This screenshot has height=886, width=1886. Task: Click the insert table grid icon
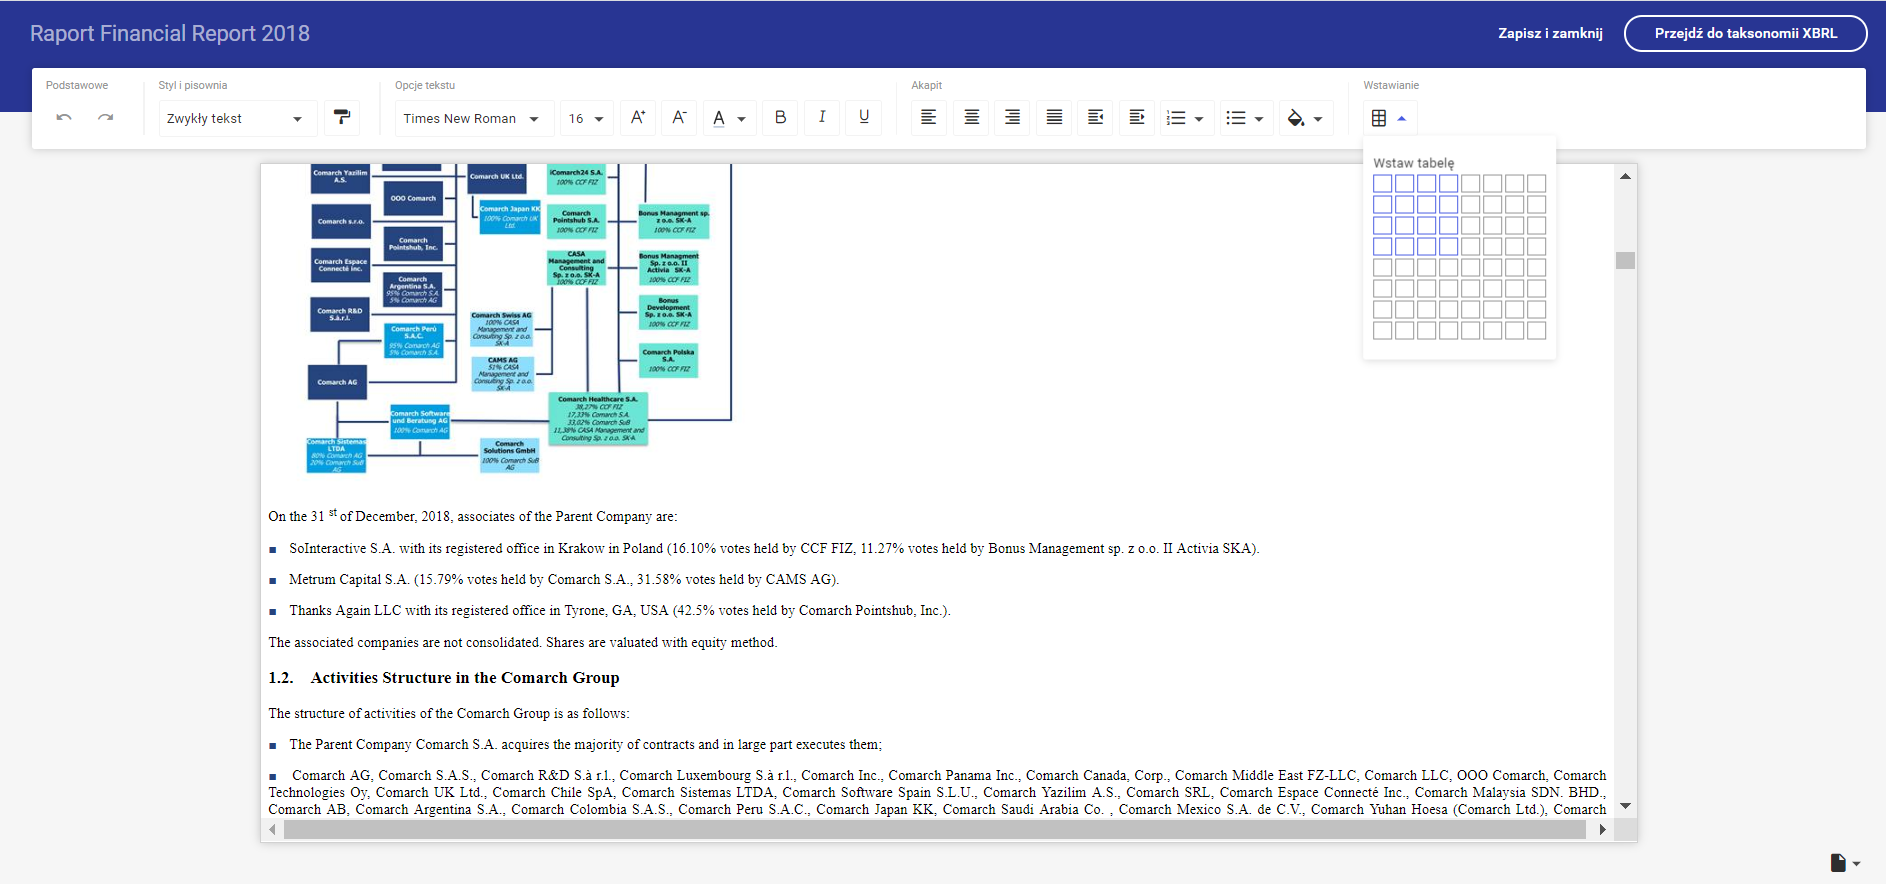[x=1379, y=118]
